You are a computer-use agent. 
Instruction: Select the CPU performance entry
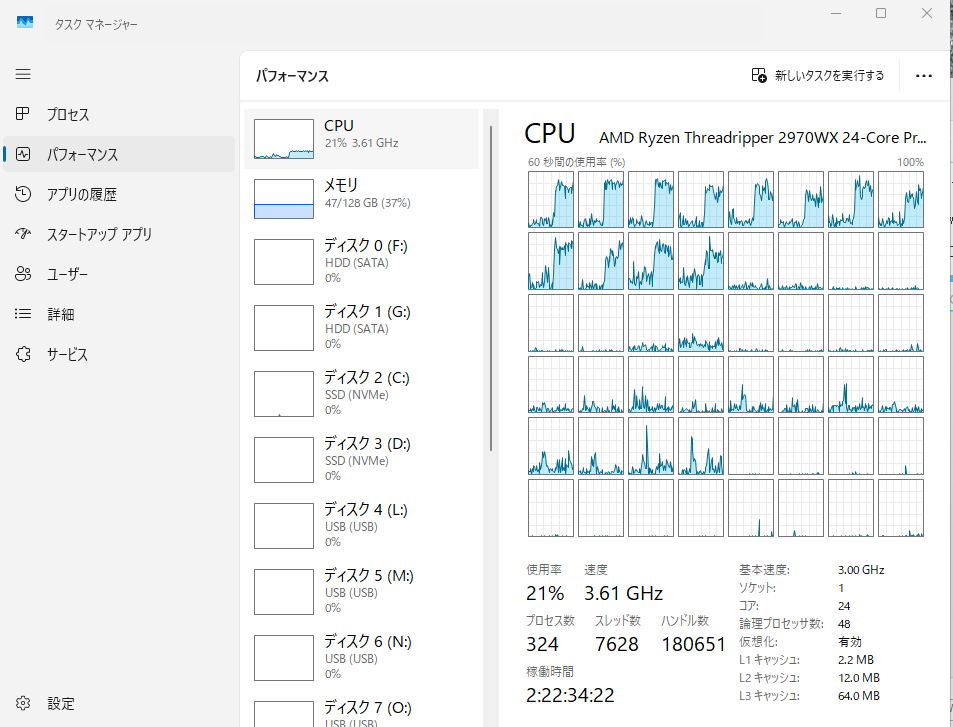coord(362,139)
